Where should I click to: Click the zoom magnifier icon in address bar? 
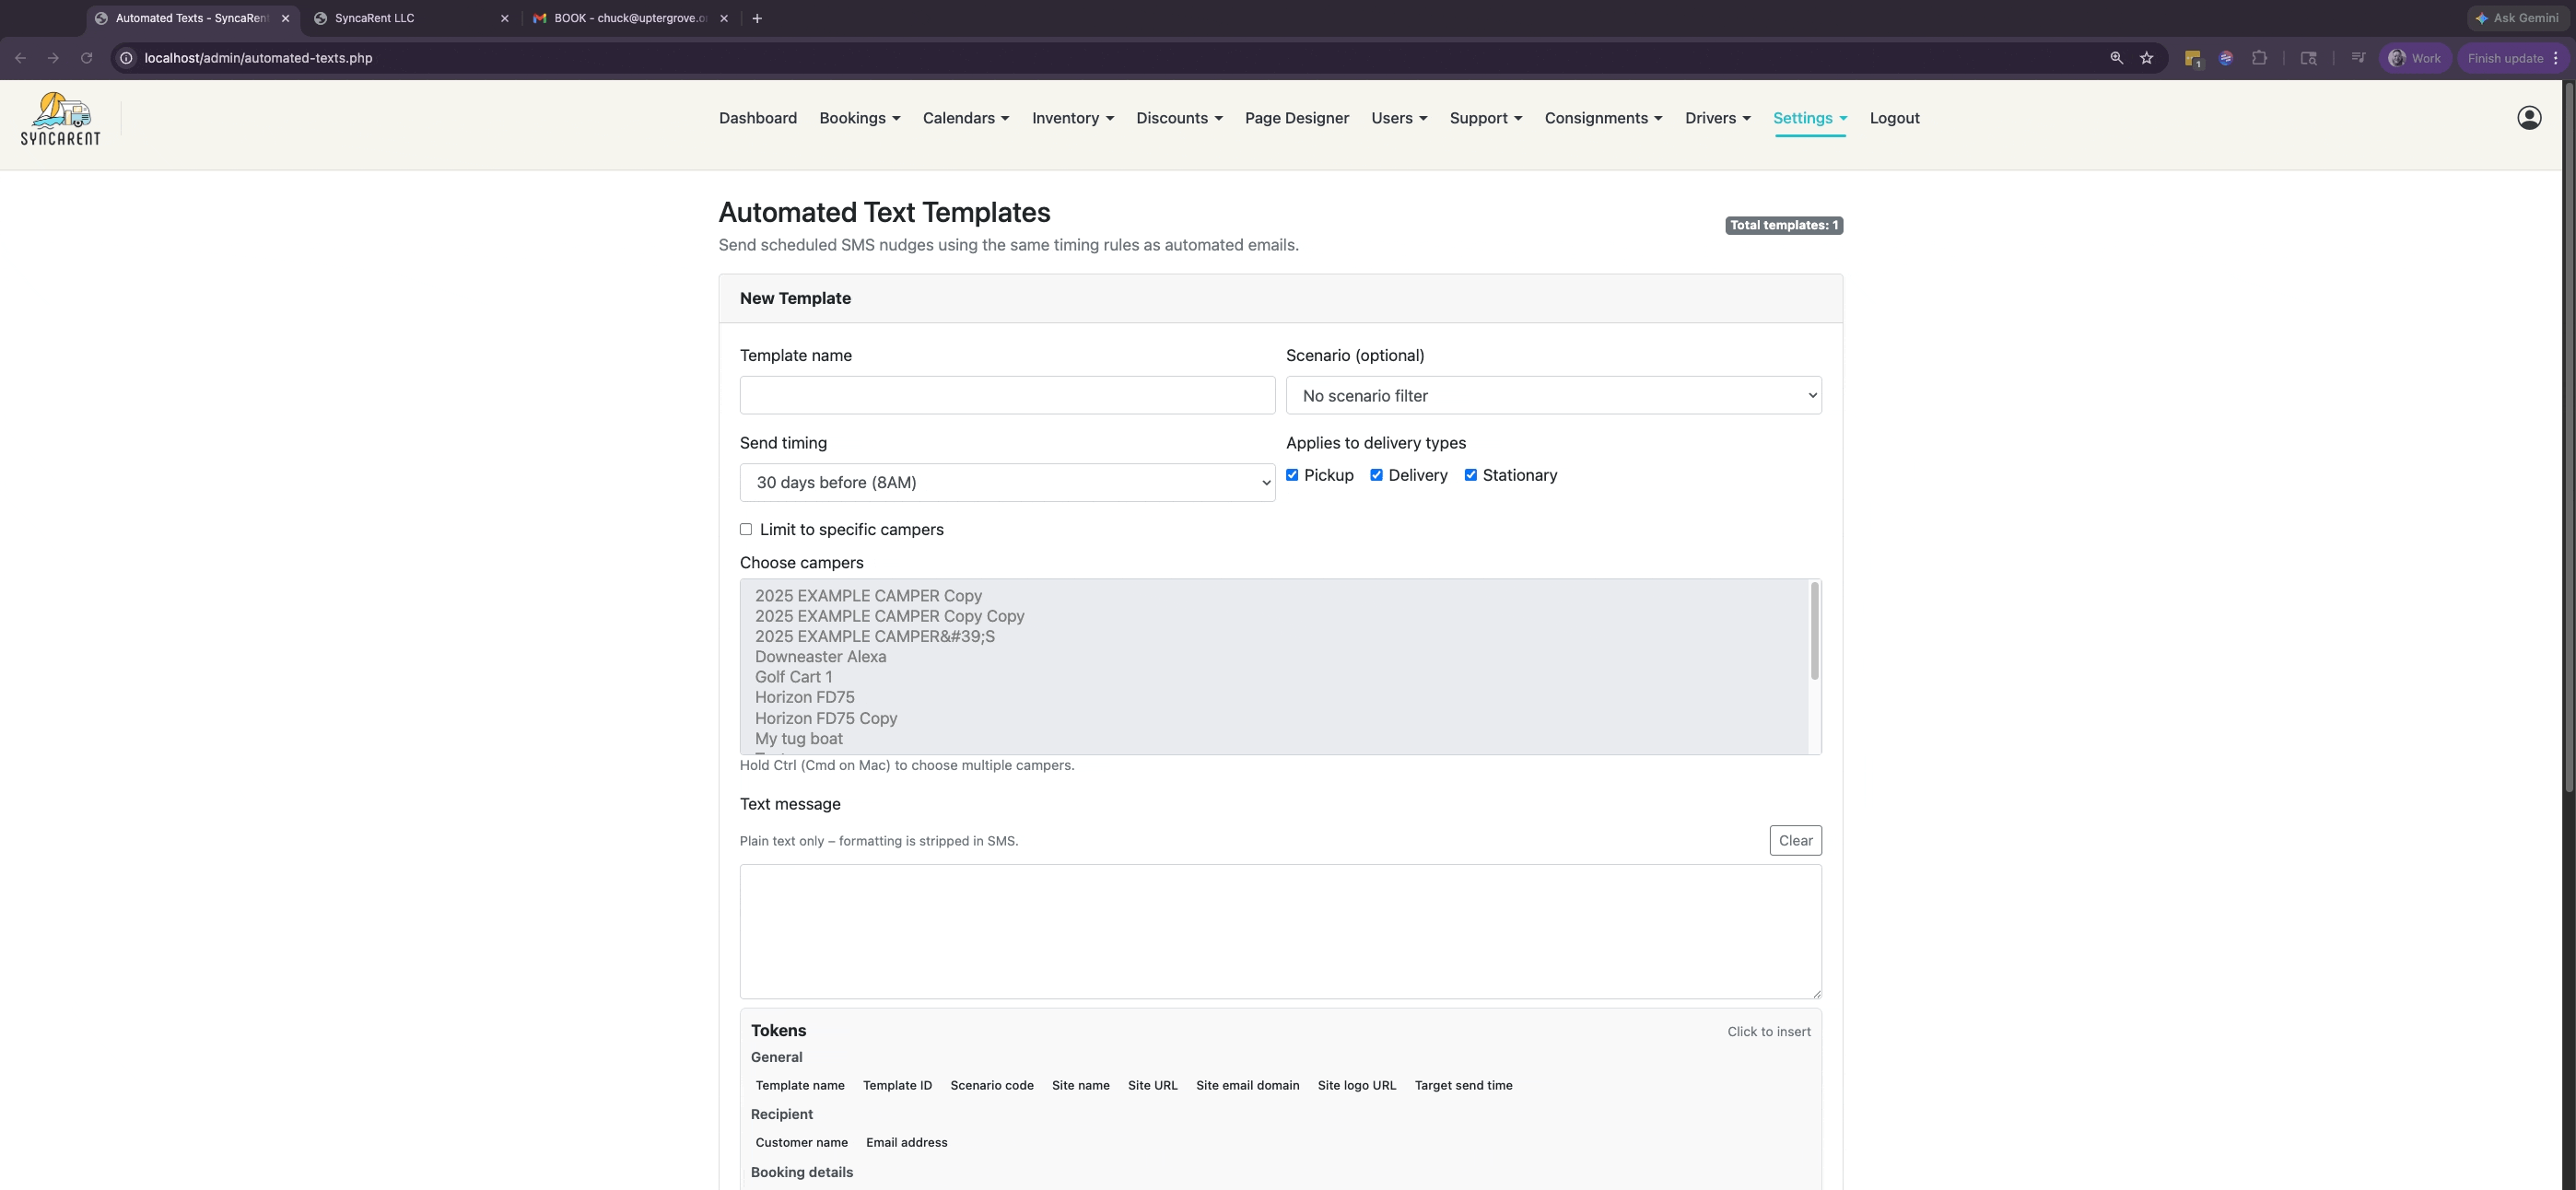tap(2116, 58)
